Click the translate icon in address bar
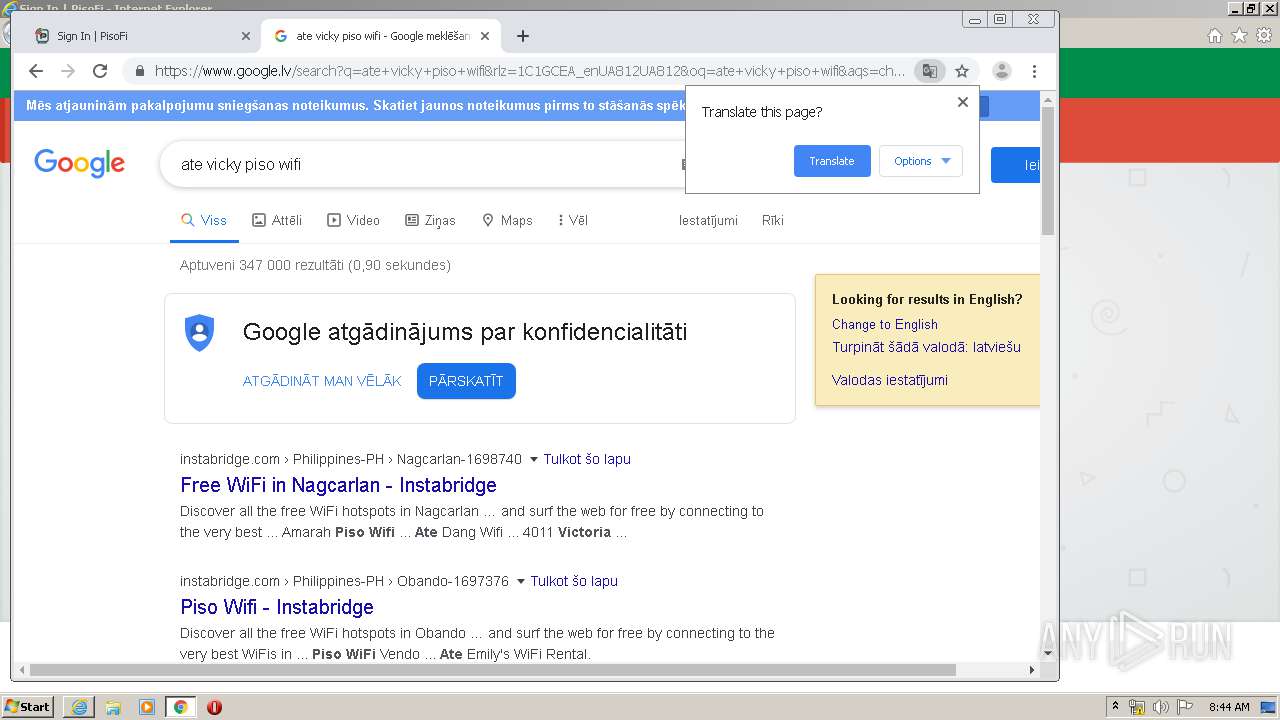1280x720 pixels. pos(930,71)
